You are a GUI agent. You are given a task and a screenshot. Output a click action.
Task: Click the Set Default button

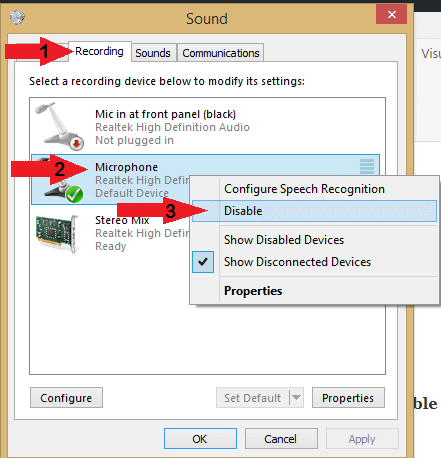[253, 398]
